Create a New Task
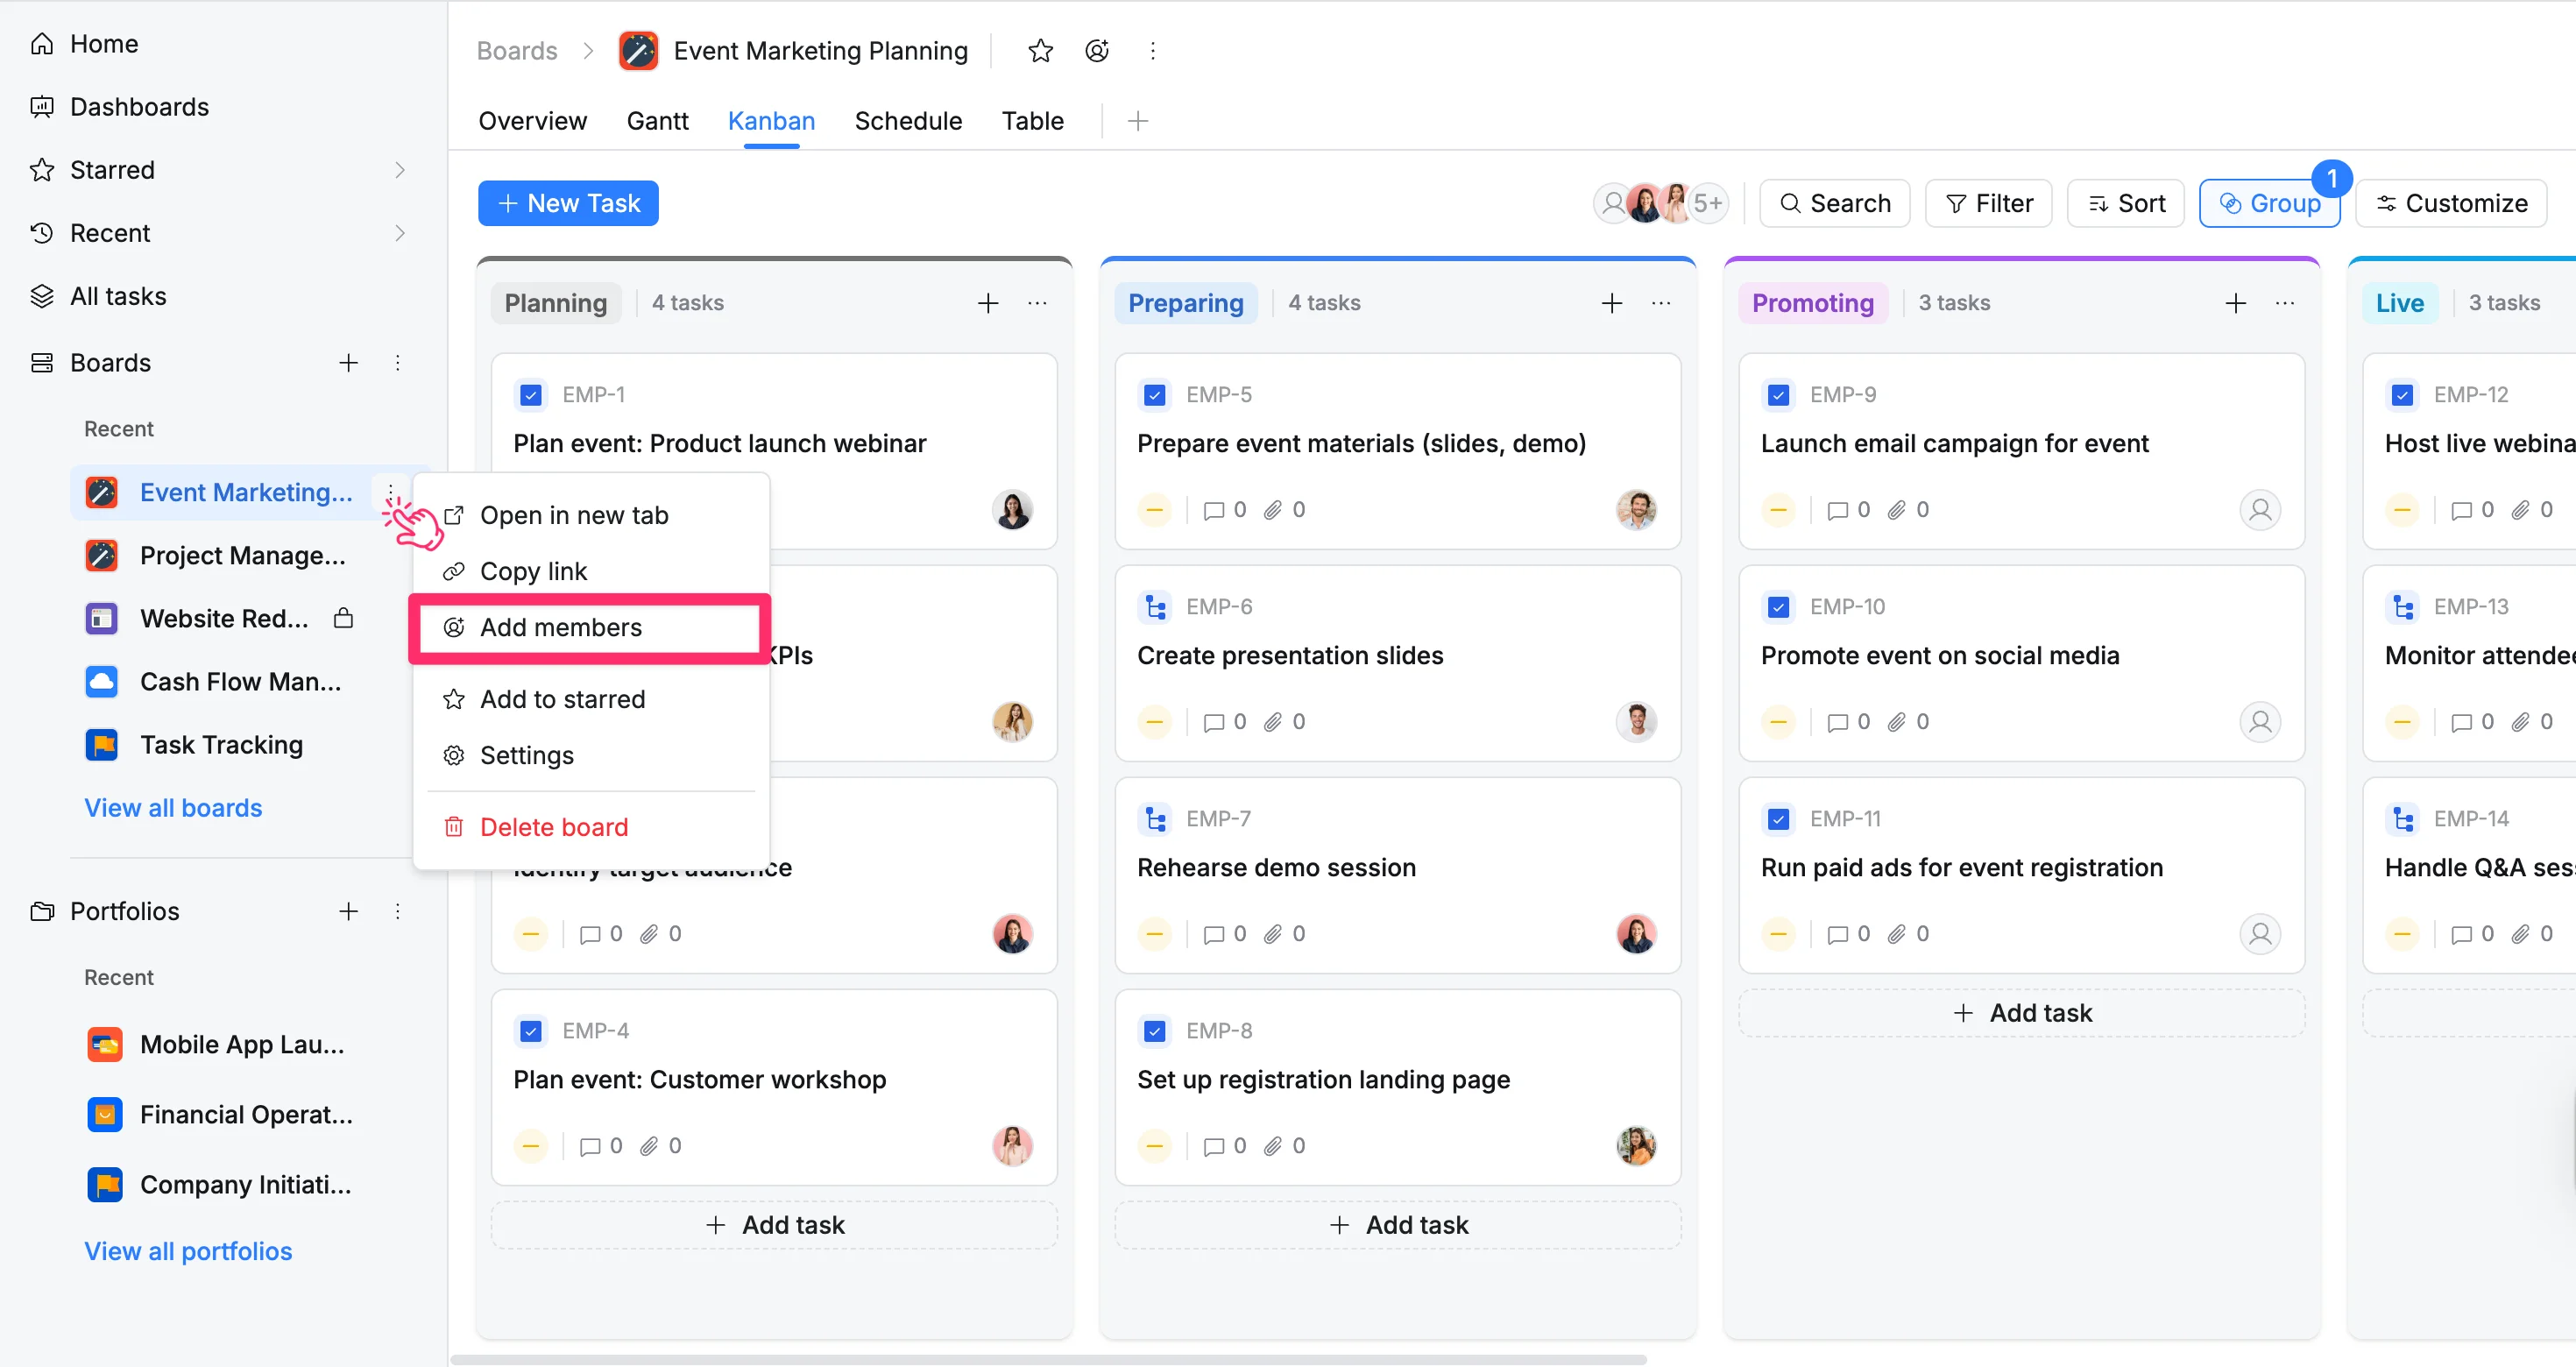This screenshot has height=1367, width=2576. tap(568, 203)
